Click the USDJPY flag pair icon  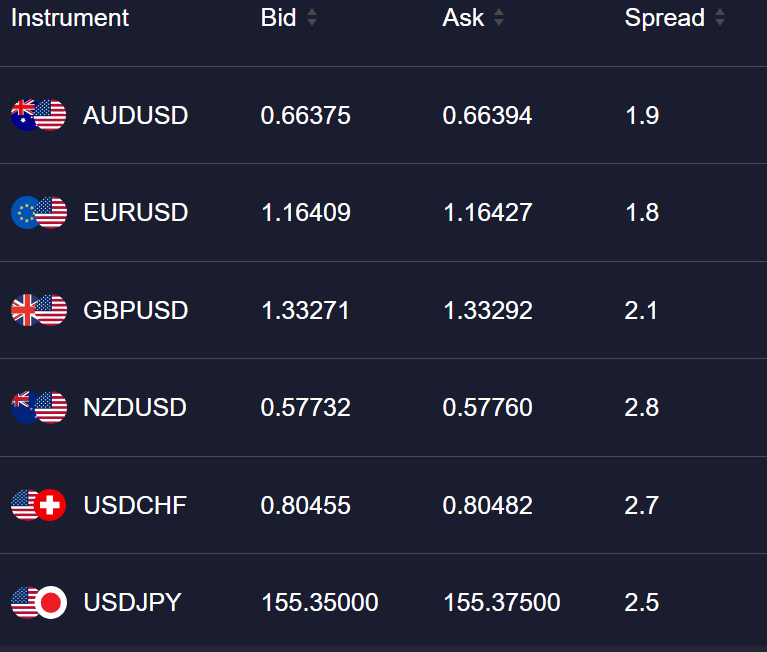(x=38, y=602)
